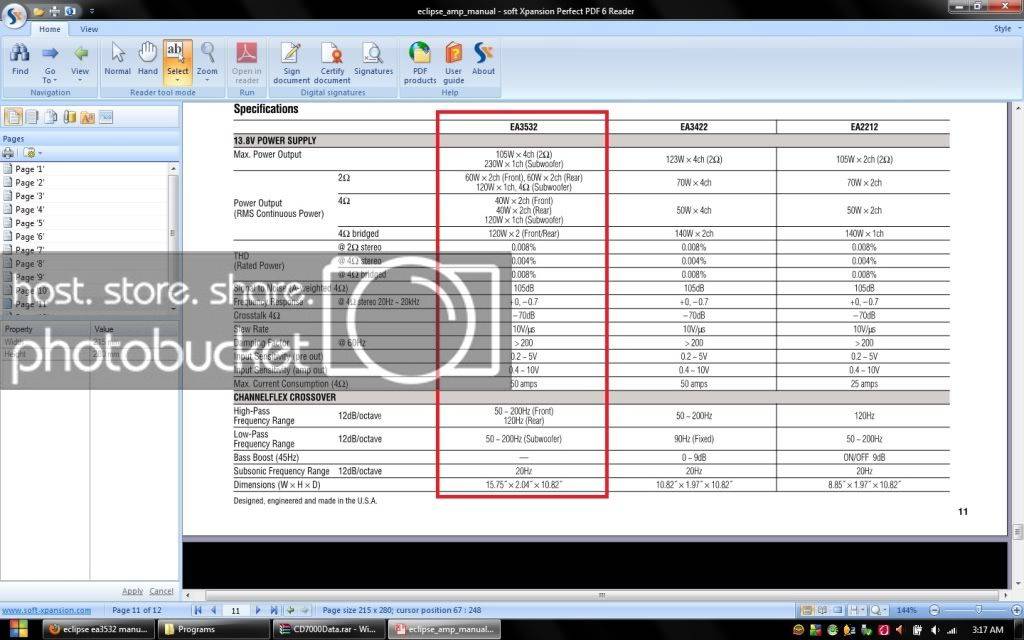The image size is (1024, 640).
Task: Click the zoom in plus button
Action: click(x=1016, y=610)
